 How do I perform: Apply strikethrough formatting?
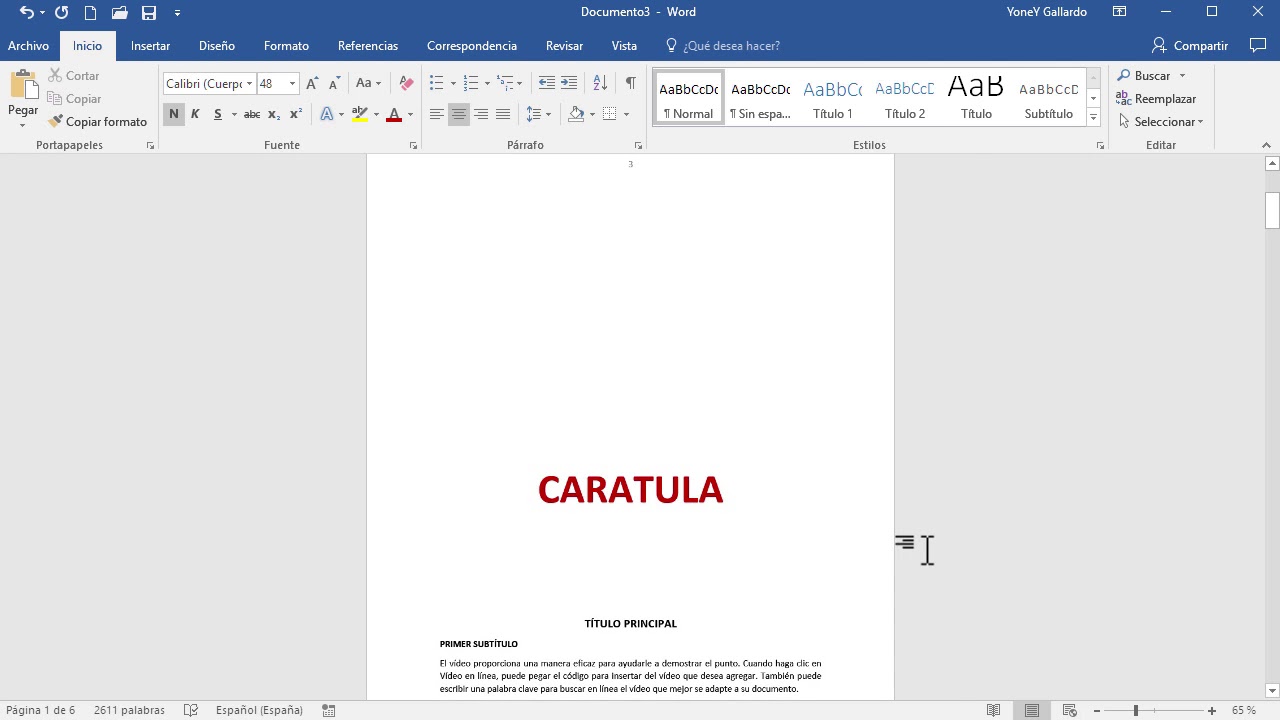pyautogui.click(x=252, y=114)
